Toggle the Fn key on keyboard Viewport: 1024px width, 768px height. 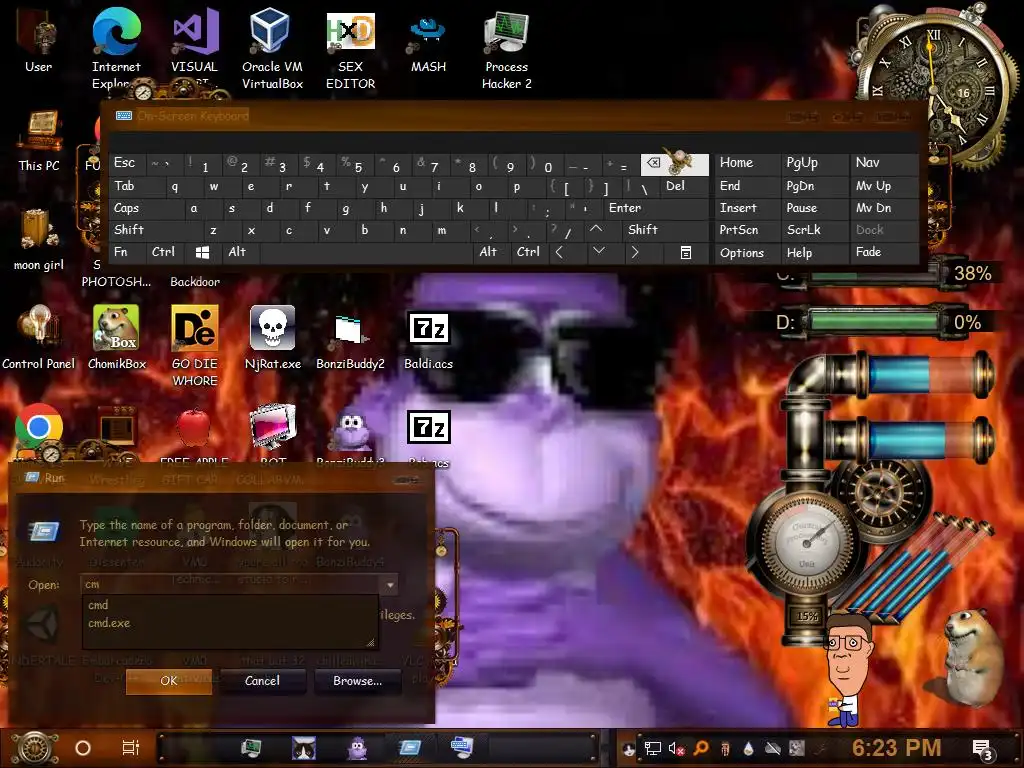[128, 252]
